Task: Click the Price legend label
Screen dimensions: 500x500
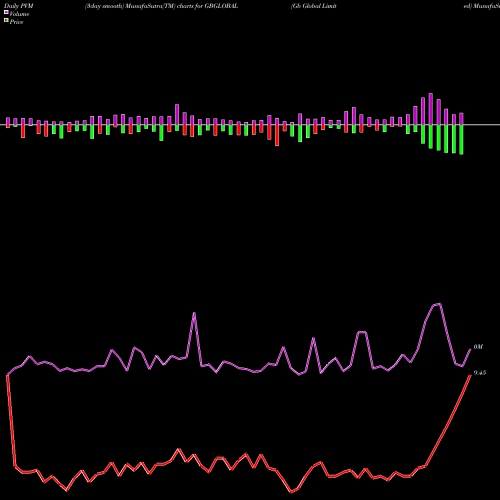Action: pos(16,22)
